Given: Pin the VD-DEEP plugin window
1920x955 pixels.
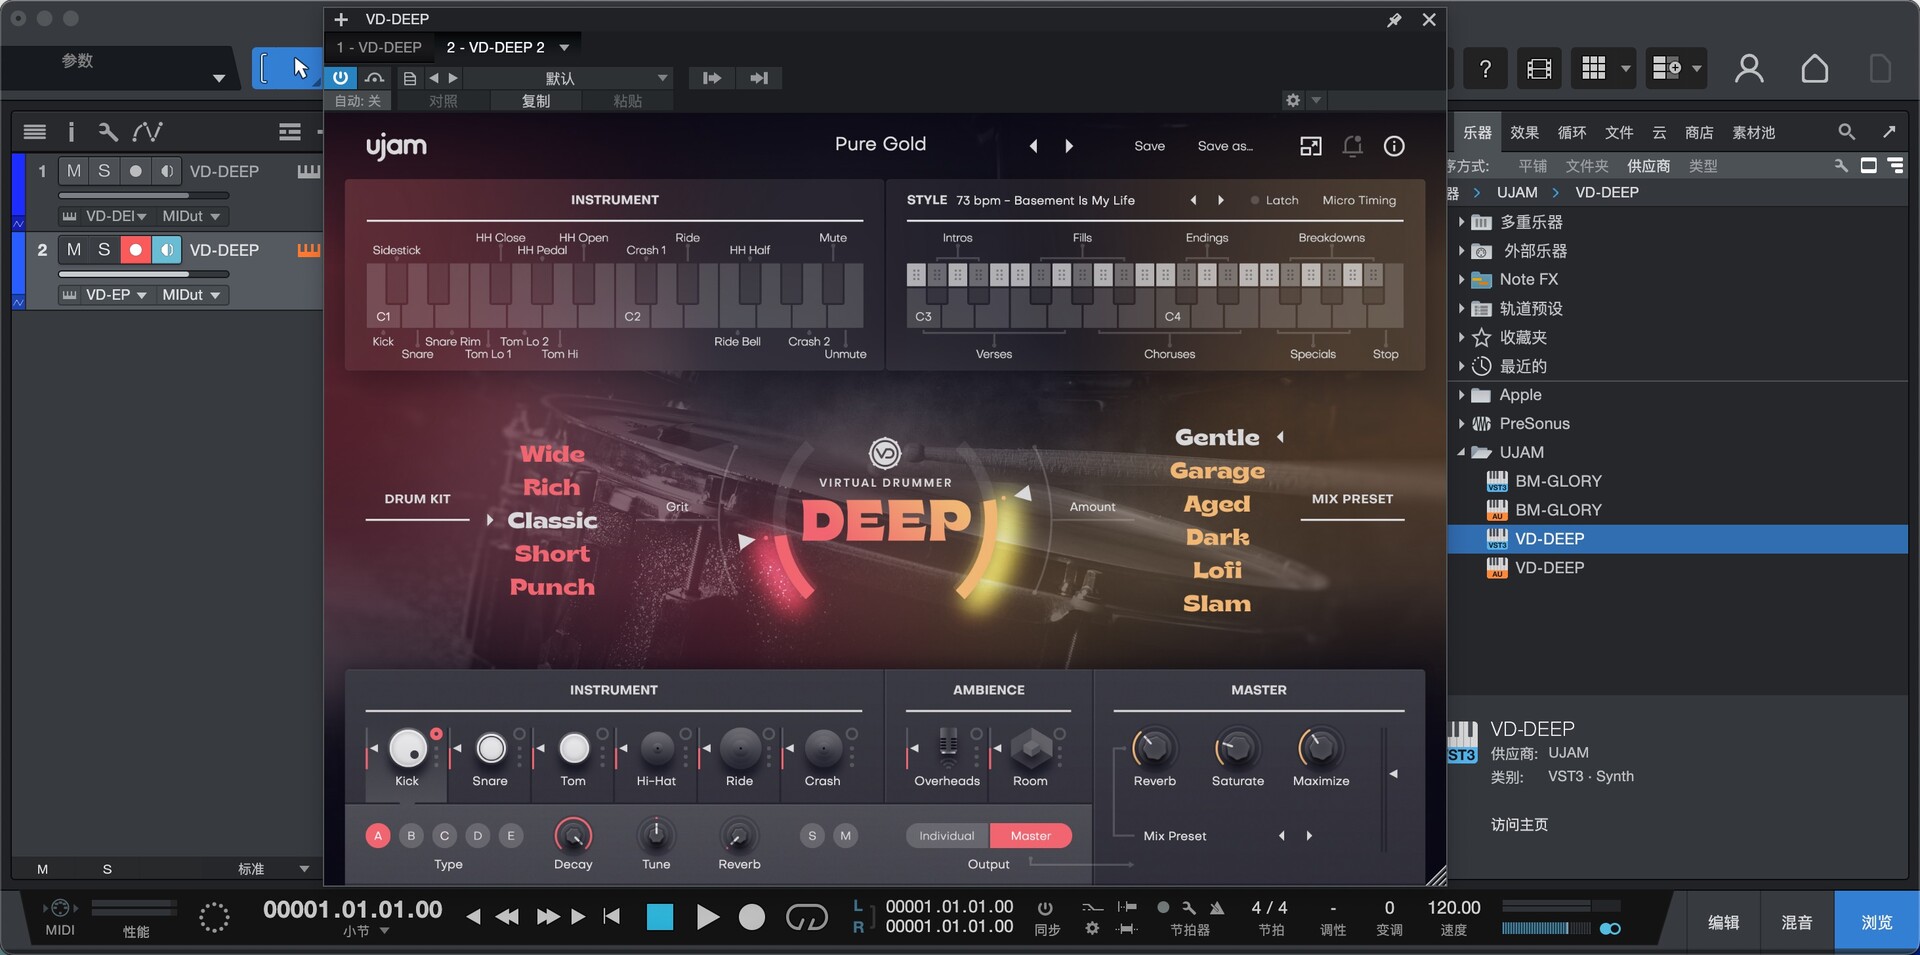Looking at the screenshot, I should (1394, 20).
